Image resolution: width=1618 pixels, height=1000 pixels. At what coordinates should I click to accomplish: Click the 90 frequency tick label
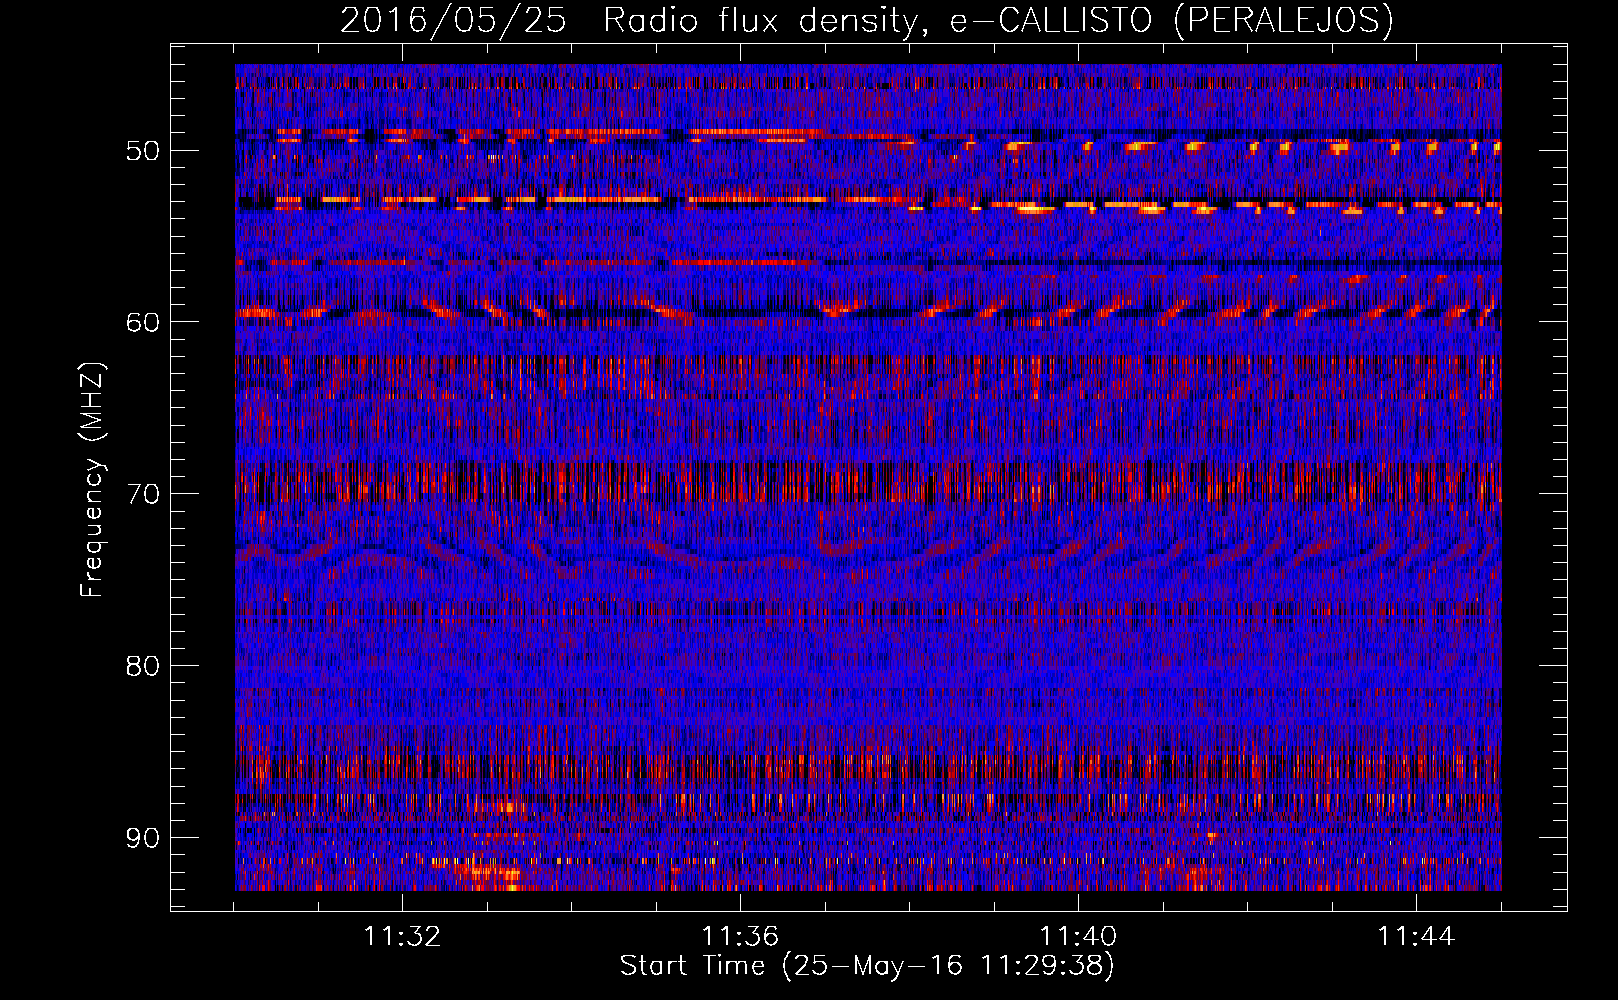point(142,837)
